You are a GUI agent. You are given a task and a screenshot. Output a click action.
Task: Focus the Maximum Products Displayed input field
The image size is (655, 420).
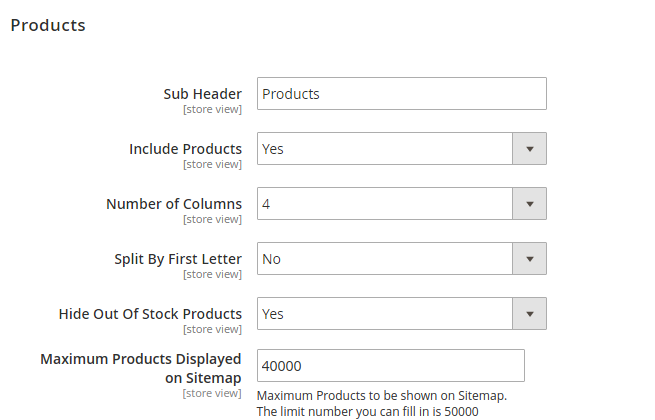coord(390,366)
